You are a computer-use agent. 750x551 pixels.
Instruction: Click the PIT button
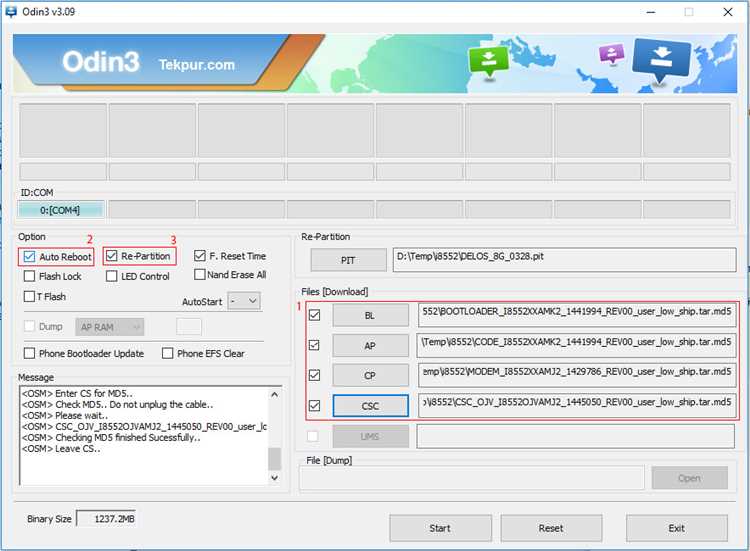(x=348, y=260)
